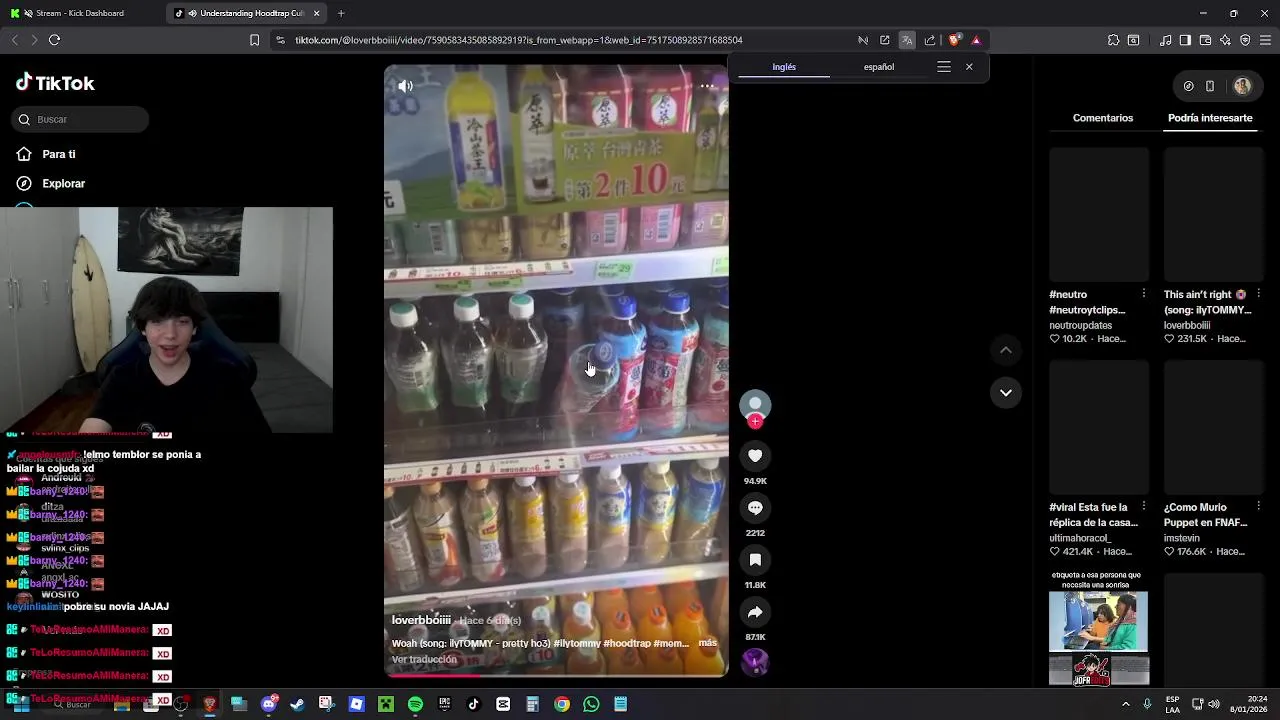Open Leo AI sparkle icon
Screen dimensions: 1280x720
tap(1225, 40)
